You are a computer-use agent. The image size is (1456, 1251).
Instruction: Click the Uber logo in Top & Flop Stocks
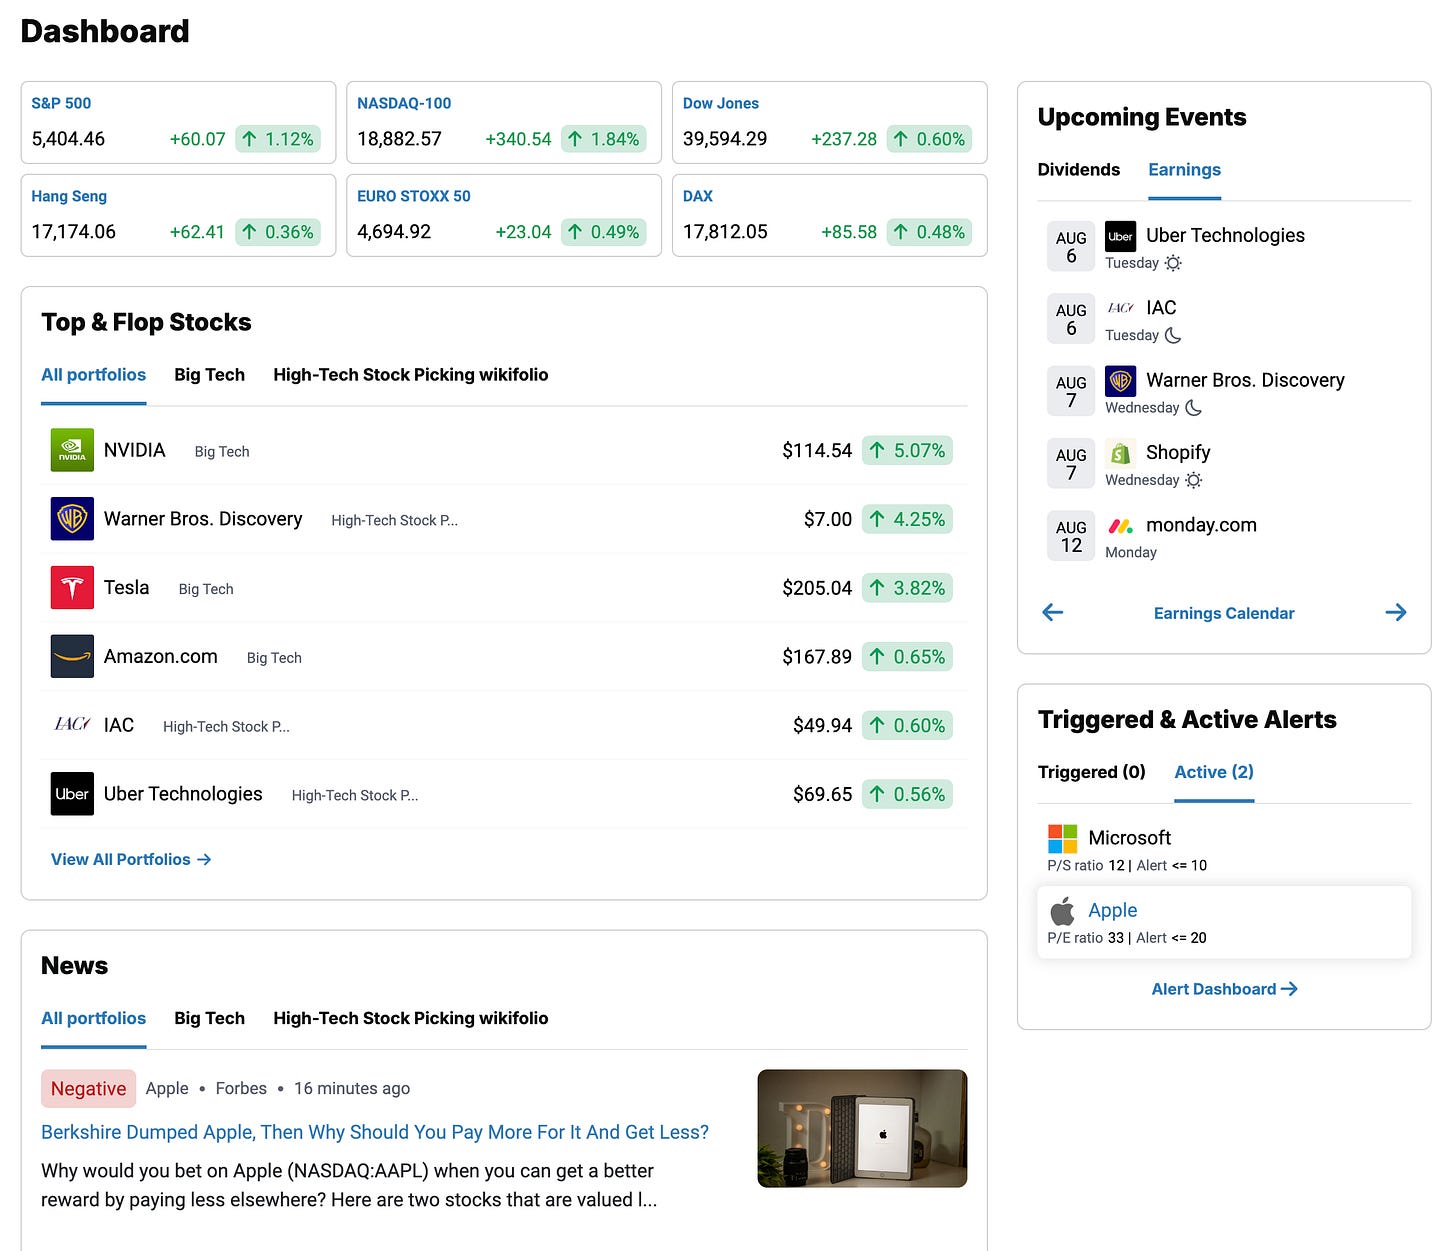coord(72,794)
